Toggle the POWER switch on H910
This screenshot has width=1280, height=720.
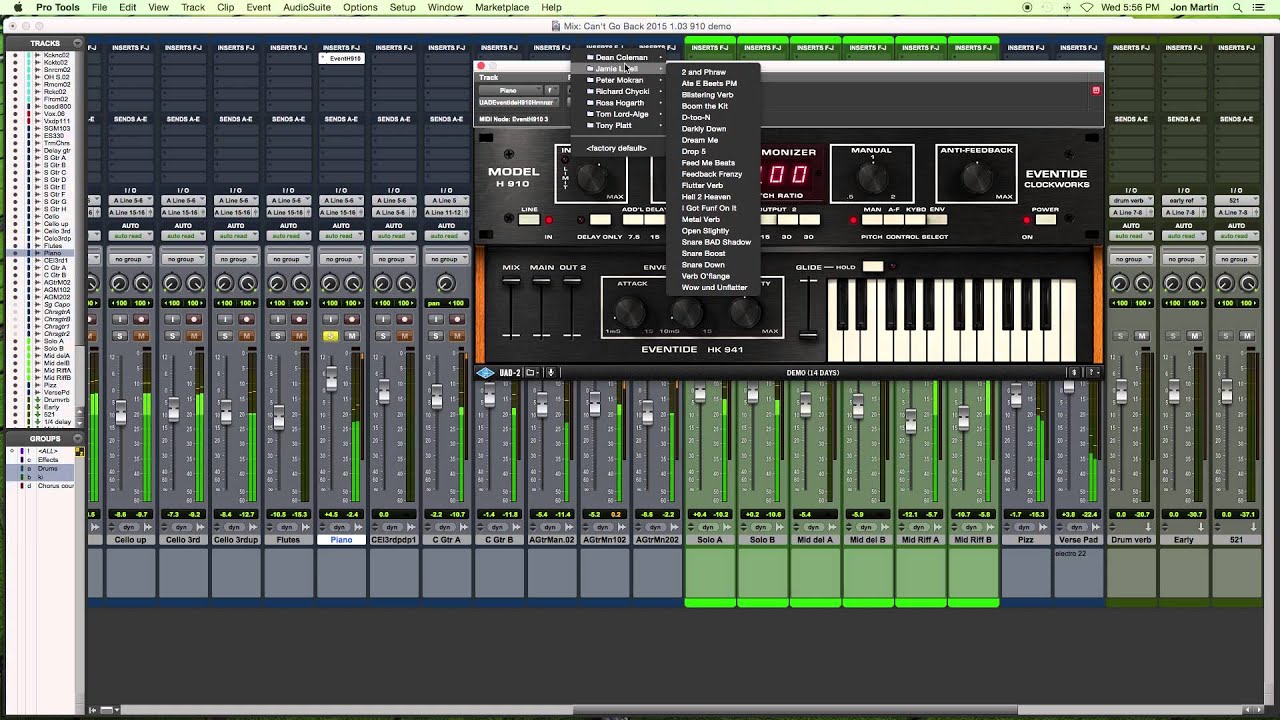(x=1045, y=220)
